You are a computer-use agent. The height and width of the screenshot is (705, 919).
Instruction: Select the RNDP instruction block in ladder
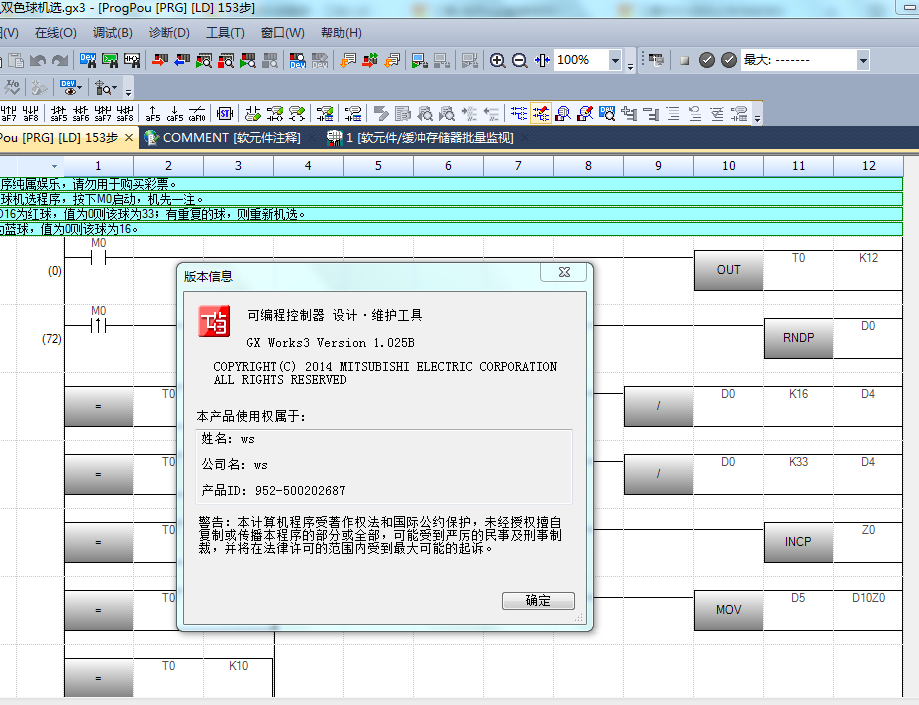tap(798, 338)
